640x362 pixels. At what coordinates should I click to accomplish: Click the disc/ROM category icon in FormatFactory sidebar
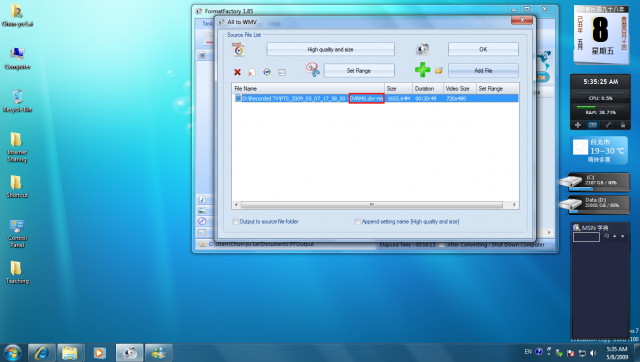[x=202, y=222]
